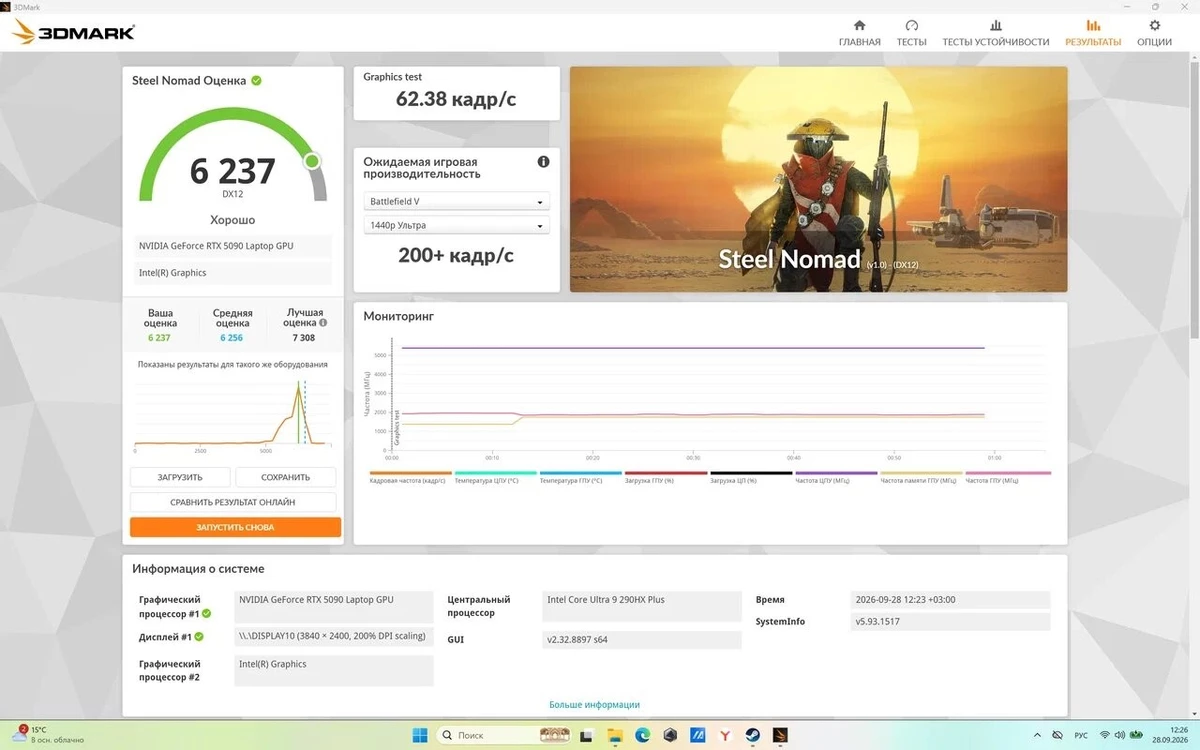Click the Steel Nomad banner image
The width and height of the screenshot is (1200, 750).
(x=818, y=179)
